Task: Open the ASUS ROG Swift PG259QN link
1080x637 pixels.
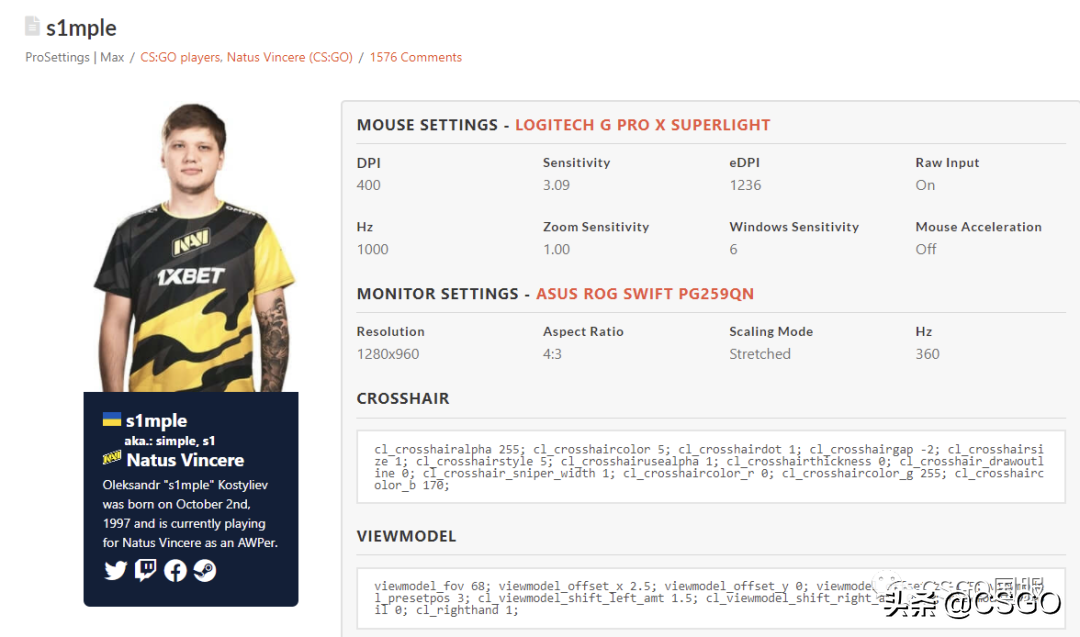Action: click(645, 294)
